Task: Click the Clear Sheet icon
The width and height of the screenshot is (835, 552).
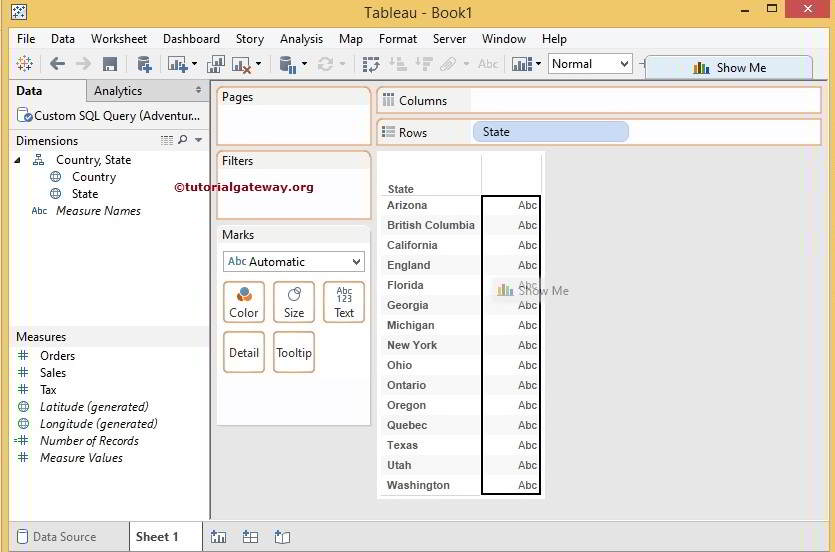Action: (x=241, y=65)
